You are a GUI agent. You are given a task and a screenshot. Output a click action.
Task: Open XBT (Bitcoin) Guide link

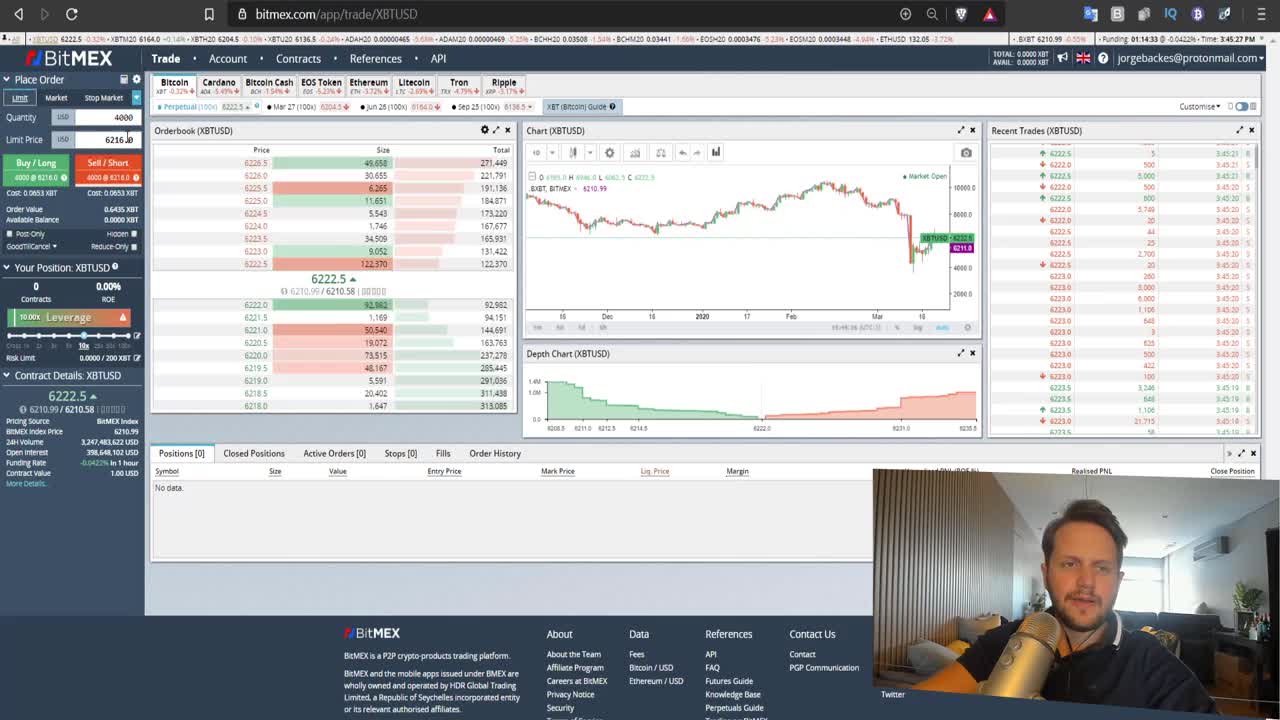tap(581, 106)
